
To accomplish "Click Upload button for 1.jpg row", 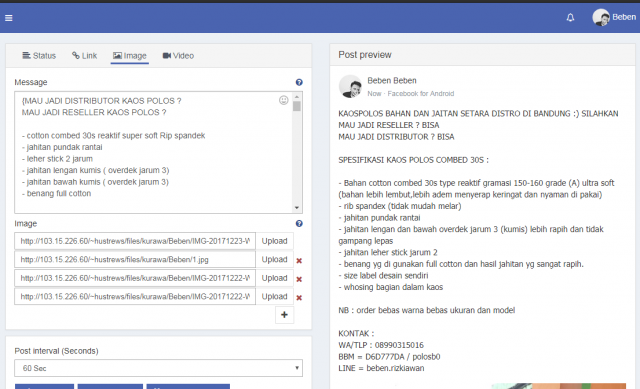I will tap(274, 260).
